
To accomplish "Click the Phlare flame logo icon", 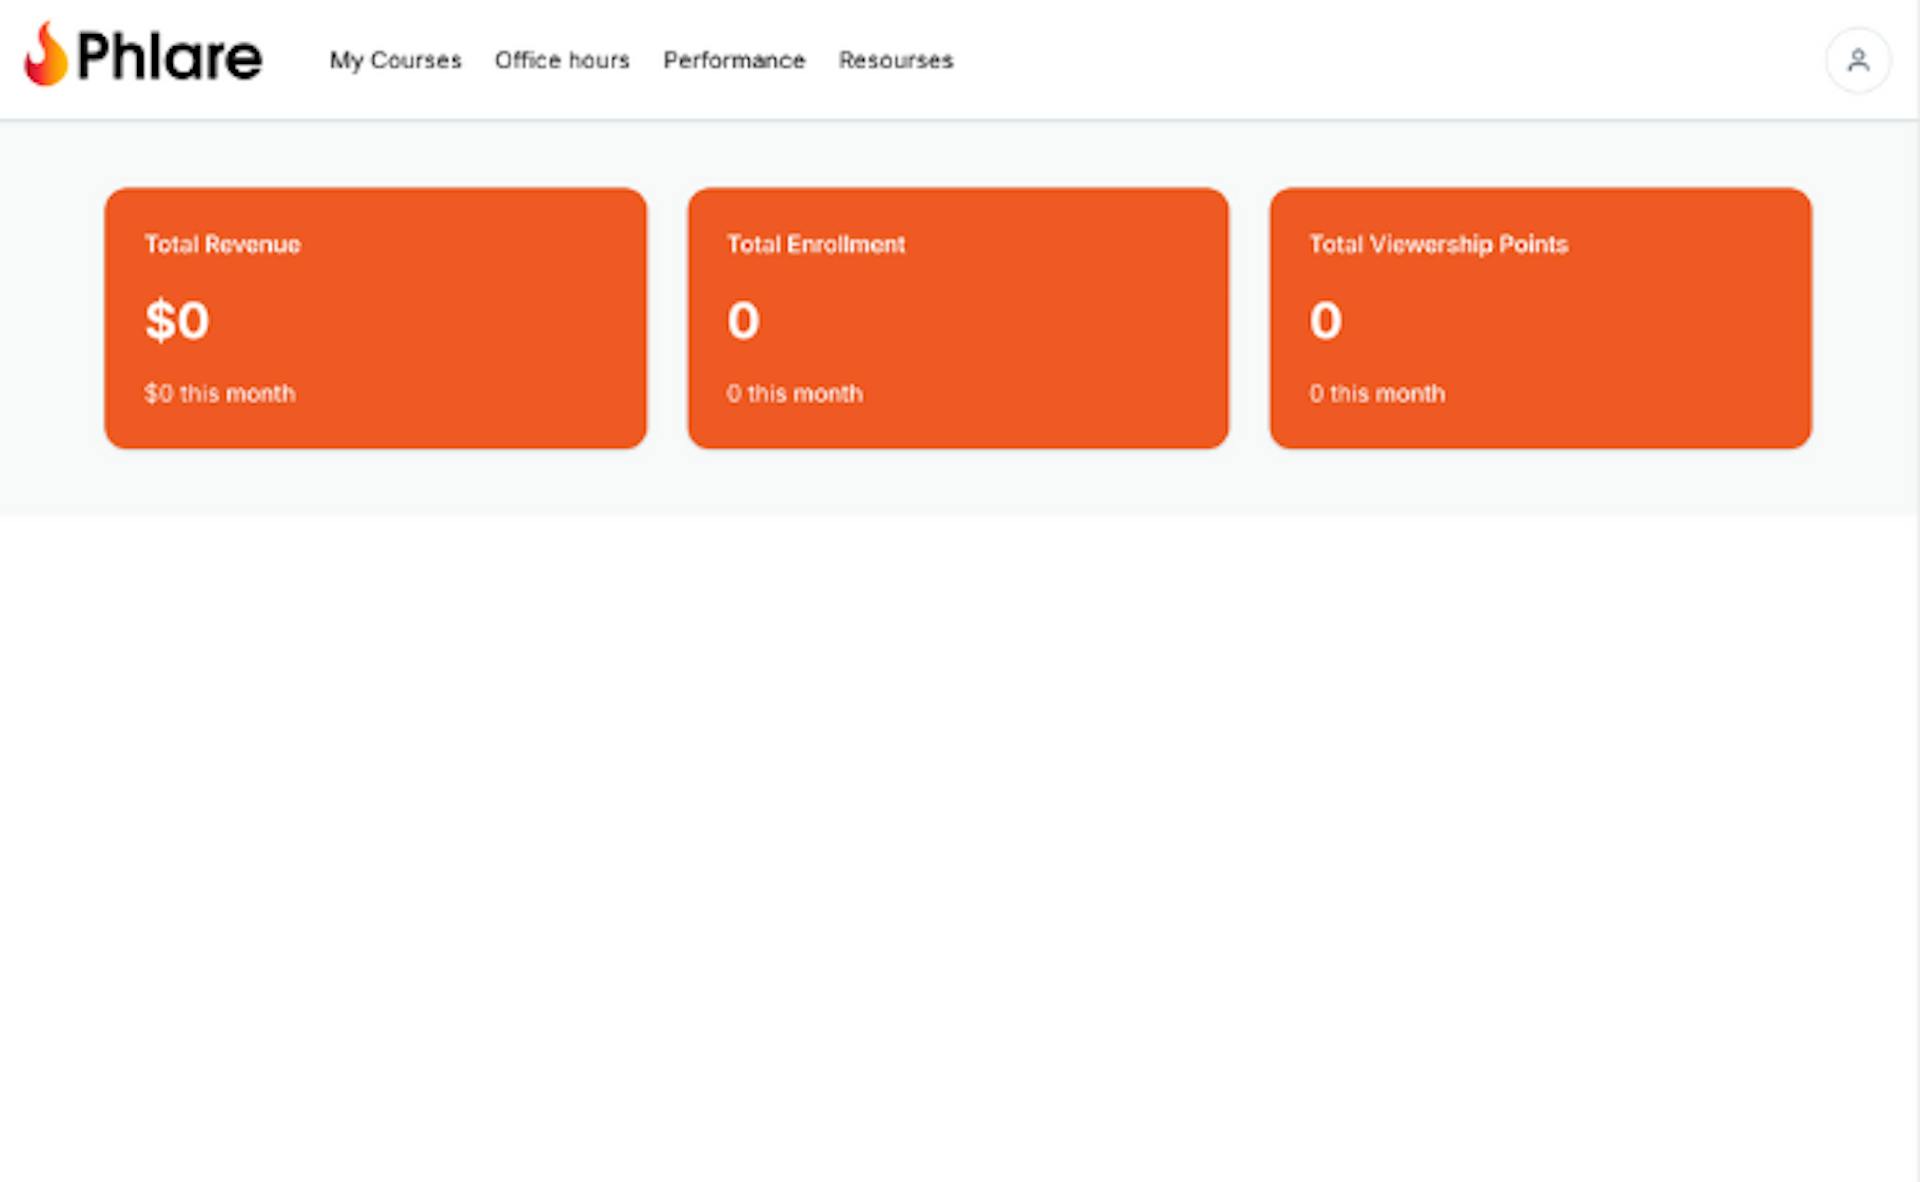I will point(46,55).
